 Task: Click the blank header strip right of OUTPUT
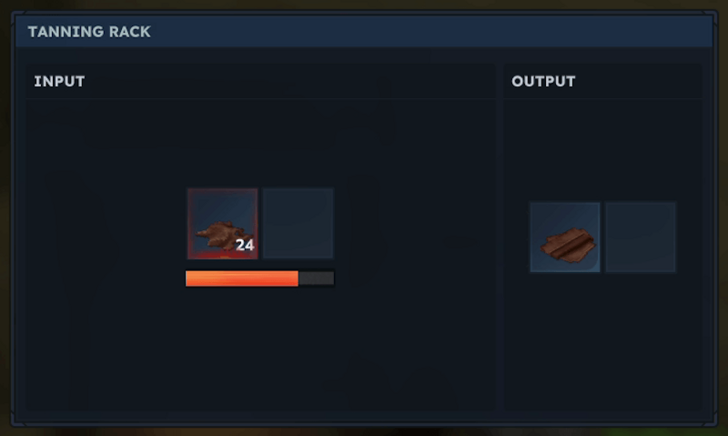[638, 81]
